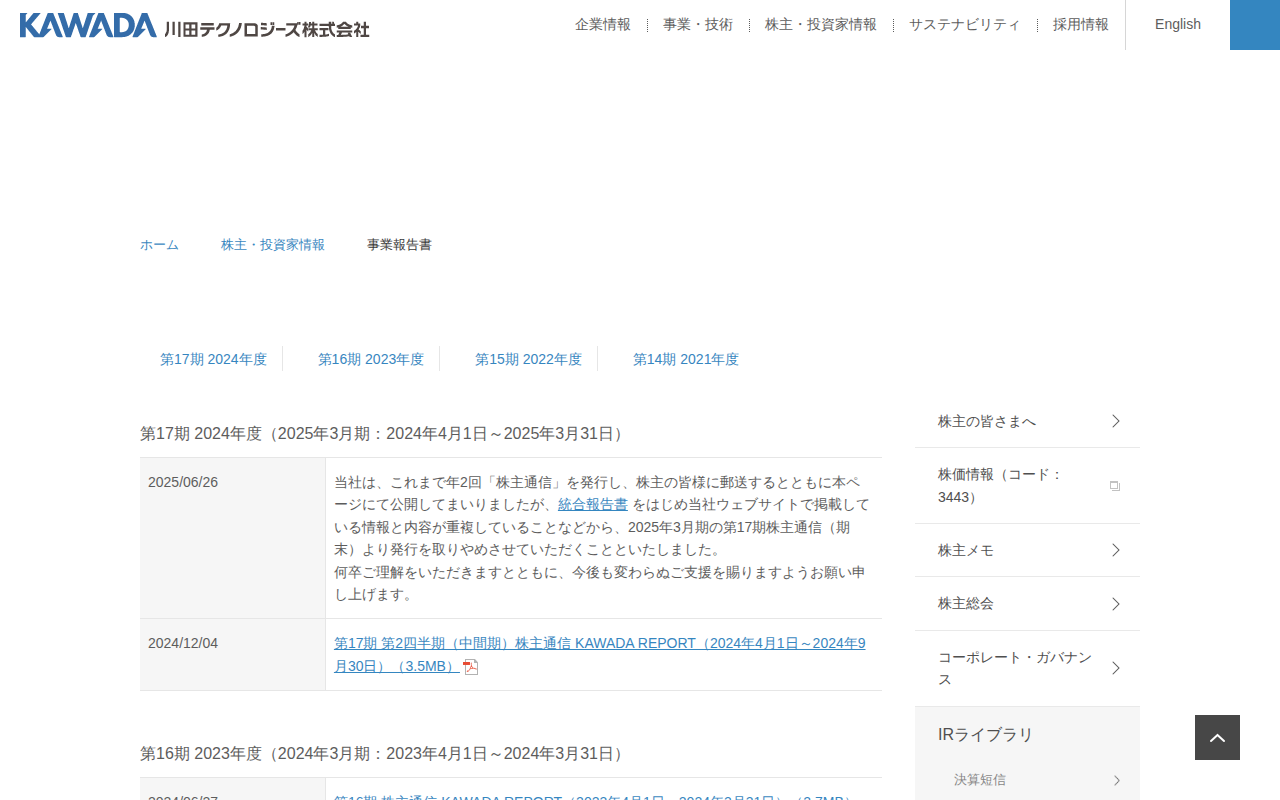The width and height of the screenshot is (1280, 800).
Task: Jump to 第17期 2024年度 section
Action: tap(213, 359)
